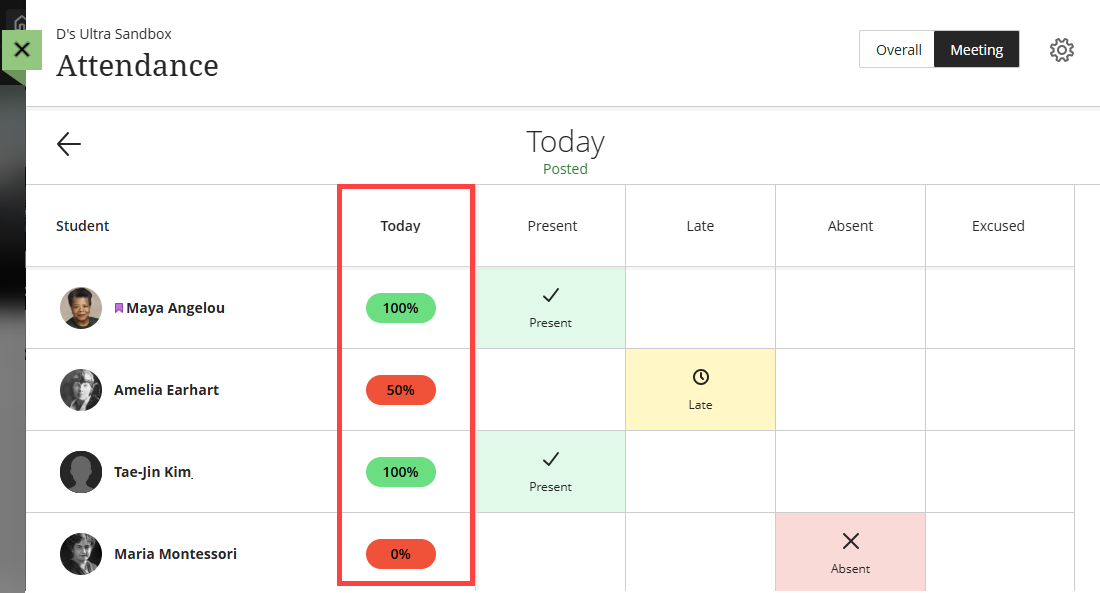Click Maya Angelou's Present checkmark icon
This screenshot has height=593, width=1100.
coord(551,295)
